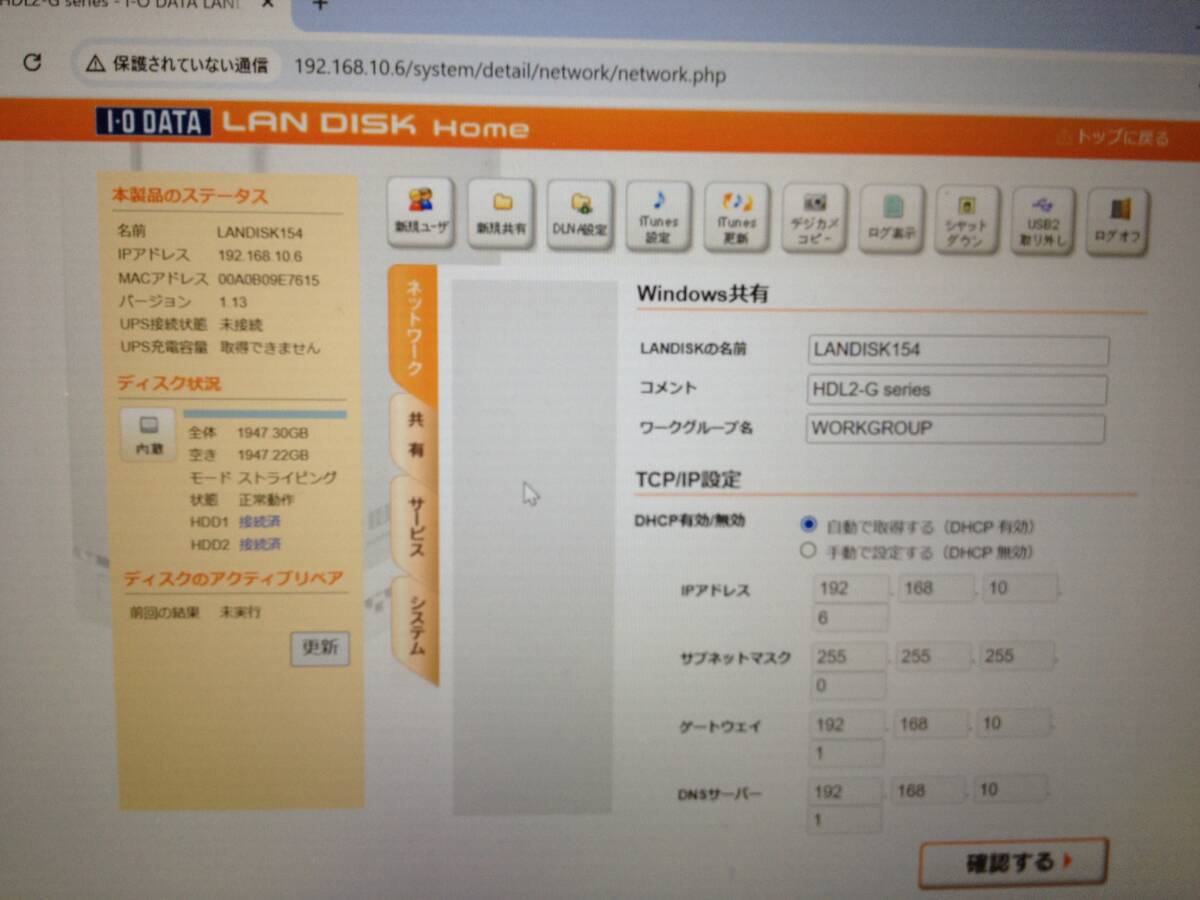Click the シャットダウン icon button
1200x900 pixels.
coord(967,220)
